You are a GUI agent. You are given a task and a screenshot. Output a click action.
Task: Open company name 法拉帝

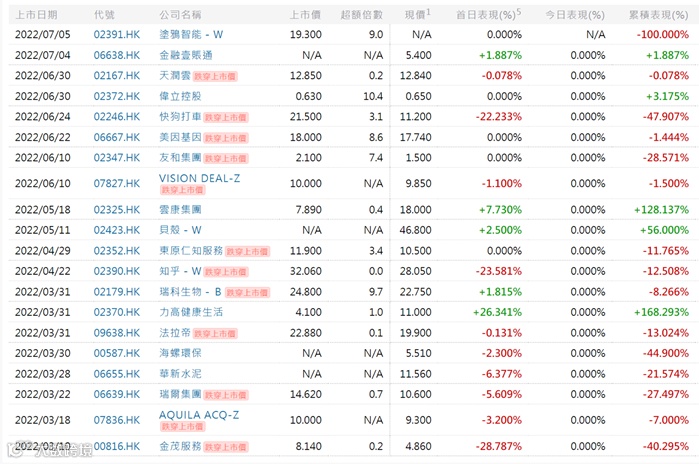tap(175, 333)
